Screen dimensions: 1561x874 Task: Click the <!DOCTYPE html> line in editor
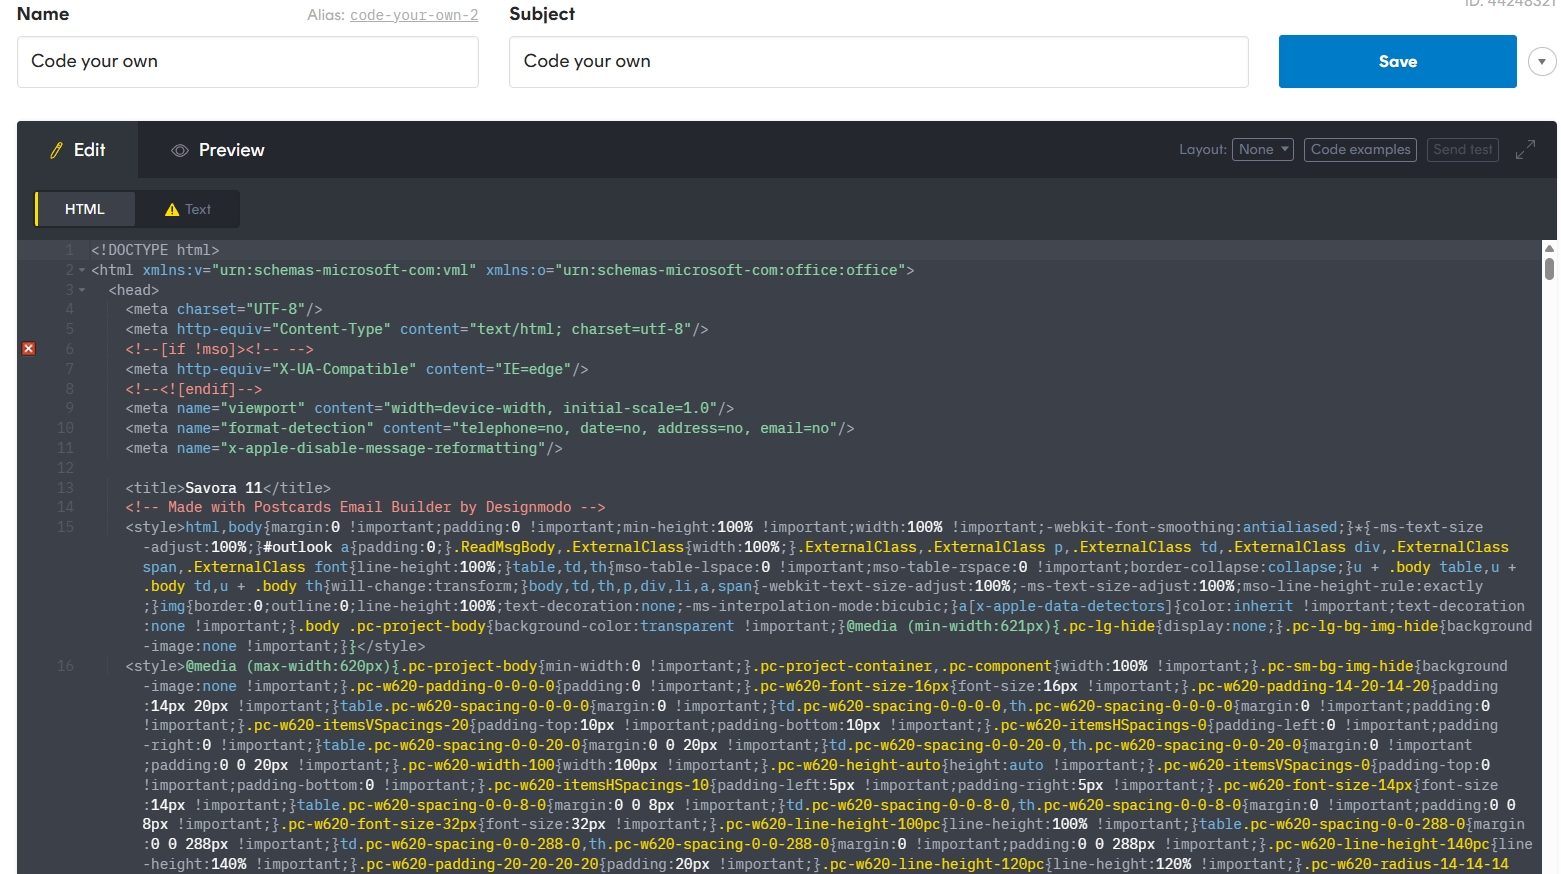(x=155, y=250)
